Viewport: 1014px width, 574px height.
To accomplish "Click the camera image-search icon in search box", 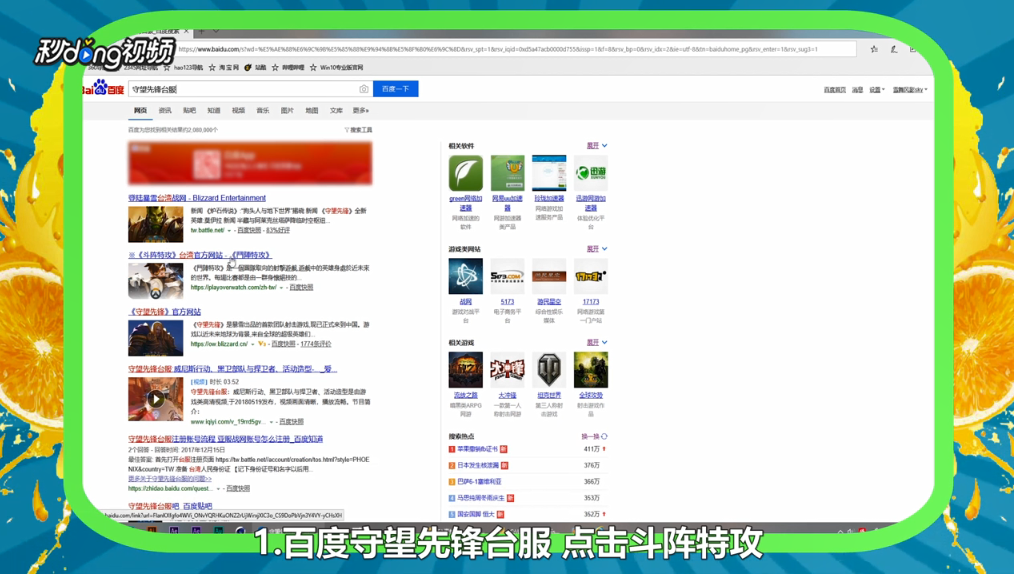I will click(363, 89).
